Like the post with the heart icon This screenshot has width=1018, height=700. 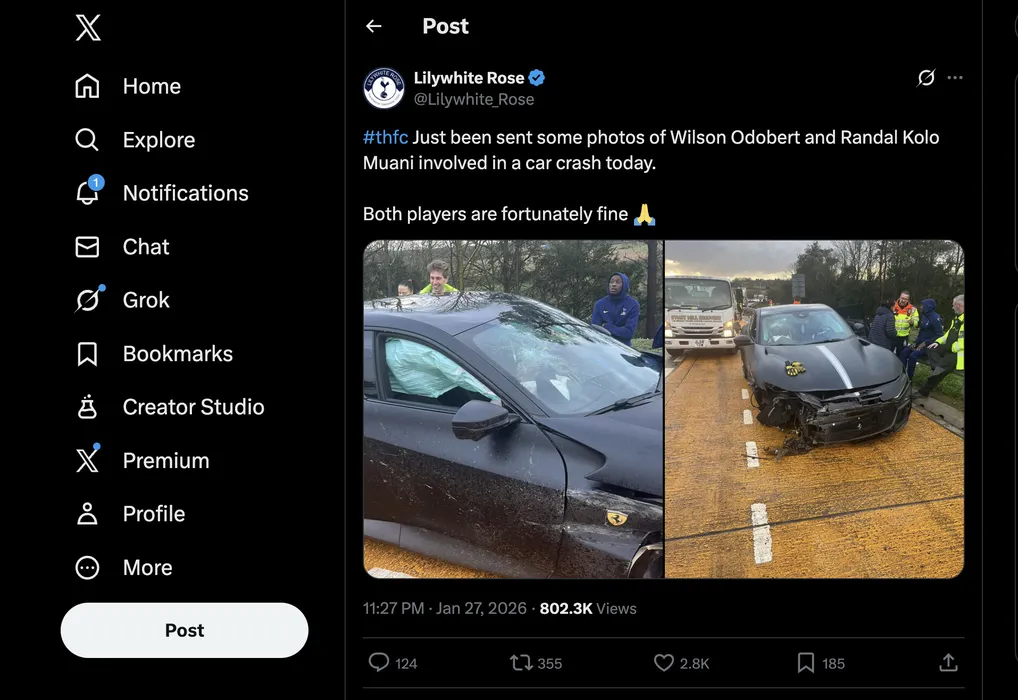(664, 662)
